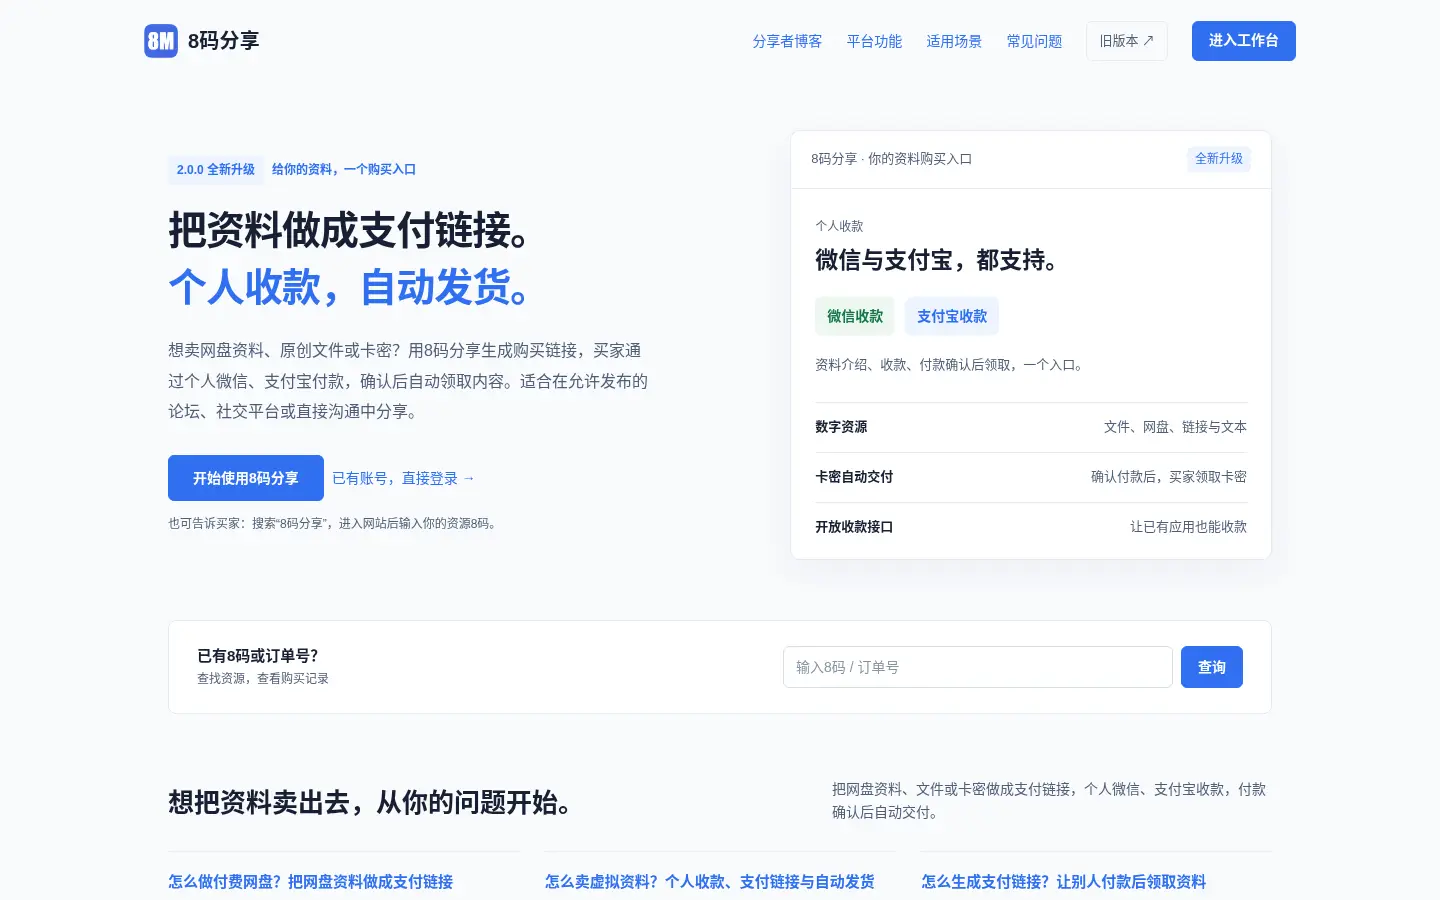Viewport: 1440px width, 900px height.
Task: Click the 已有8码或订单号？ label
Action: [258, 656]
